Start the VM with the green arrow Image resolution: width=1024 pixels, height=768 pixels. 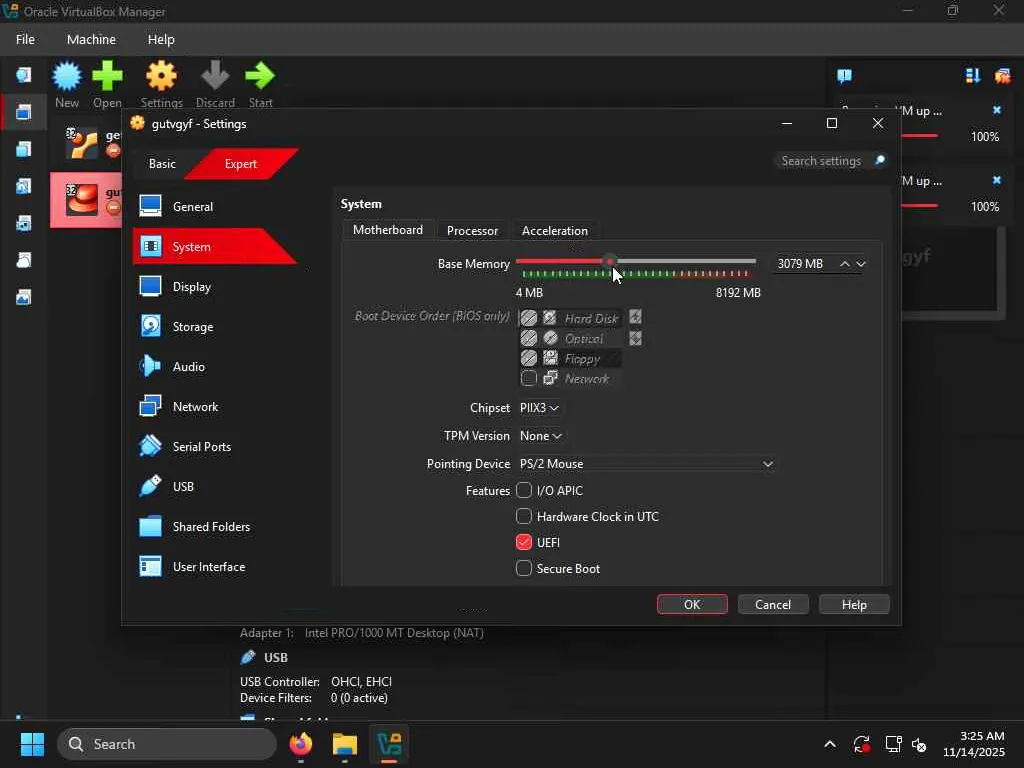click(x=260, y=76)
